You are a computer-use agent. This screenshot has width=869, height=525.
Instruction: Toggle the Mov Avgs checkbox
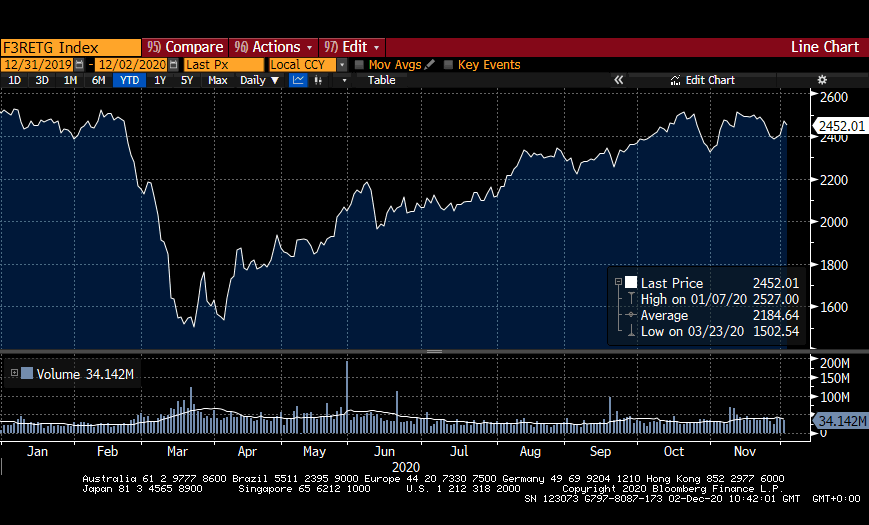(359, 65)
